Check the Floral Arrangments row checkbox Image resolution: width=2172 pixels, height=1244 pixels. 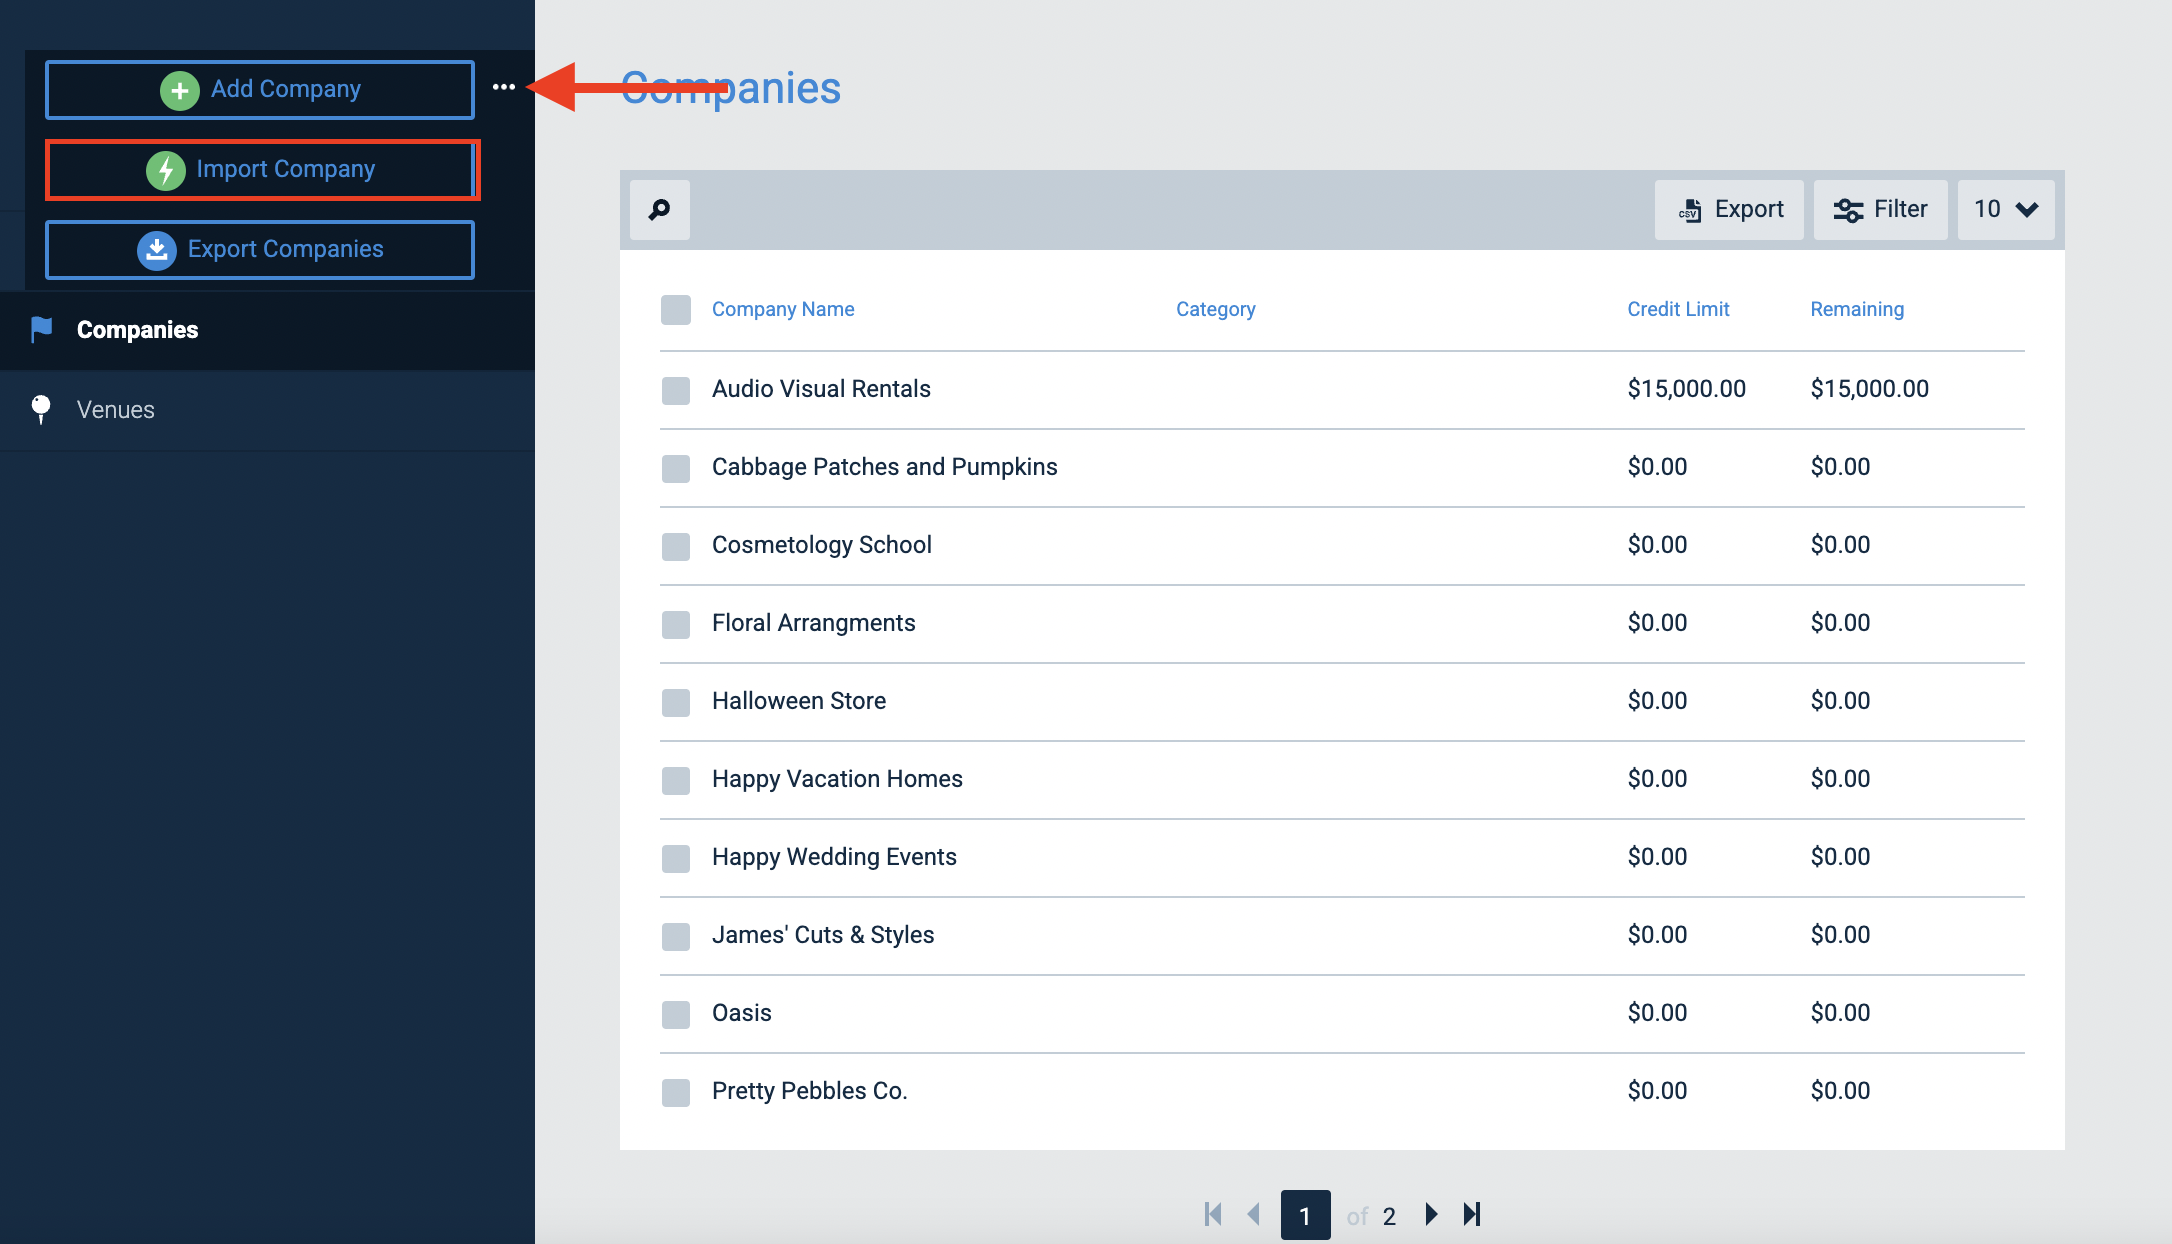(x=676, y=624)
